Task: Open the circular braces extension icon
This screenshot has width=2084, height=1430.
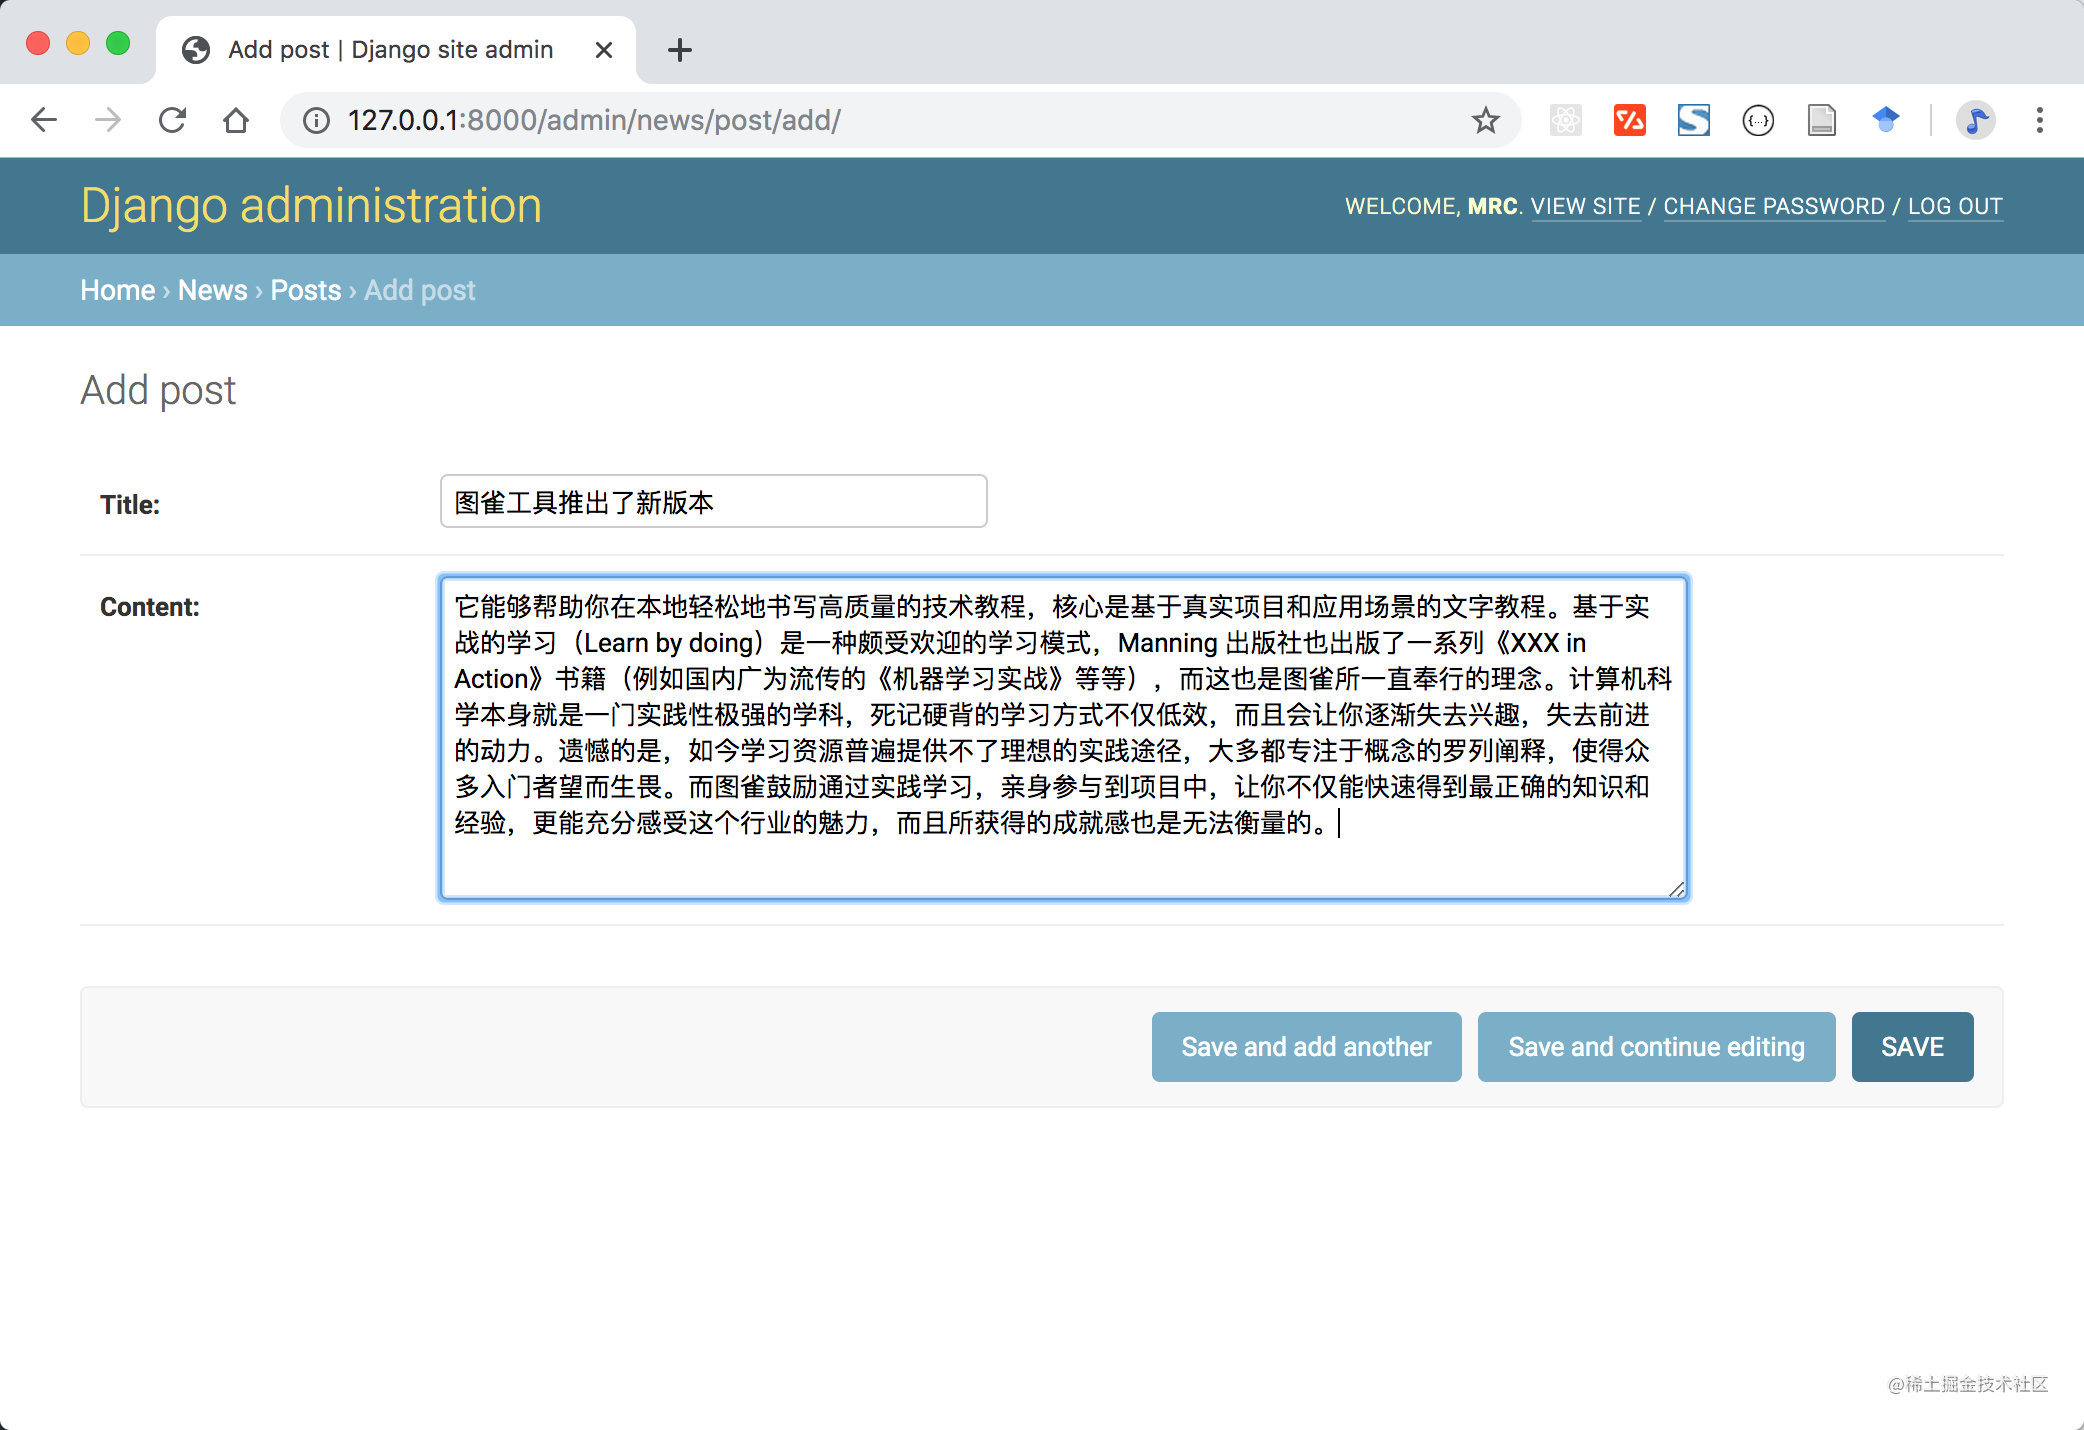Action: 1758,121
